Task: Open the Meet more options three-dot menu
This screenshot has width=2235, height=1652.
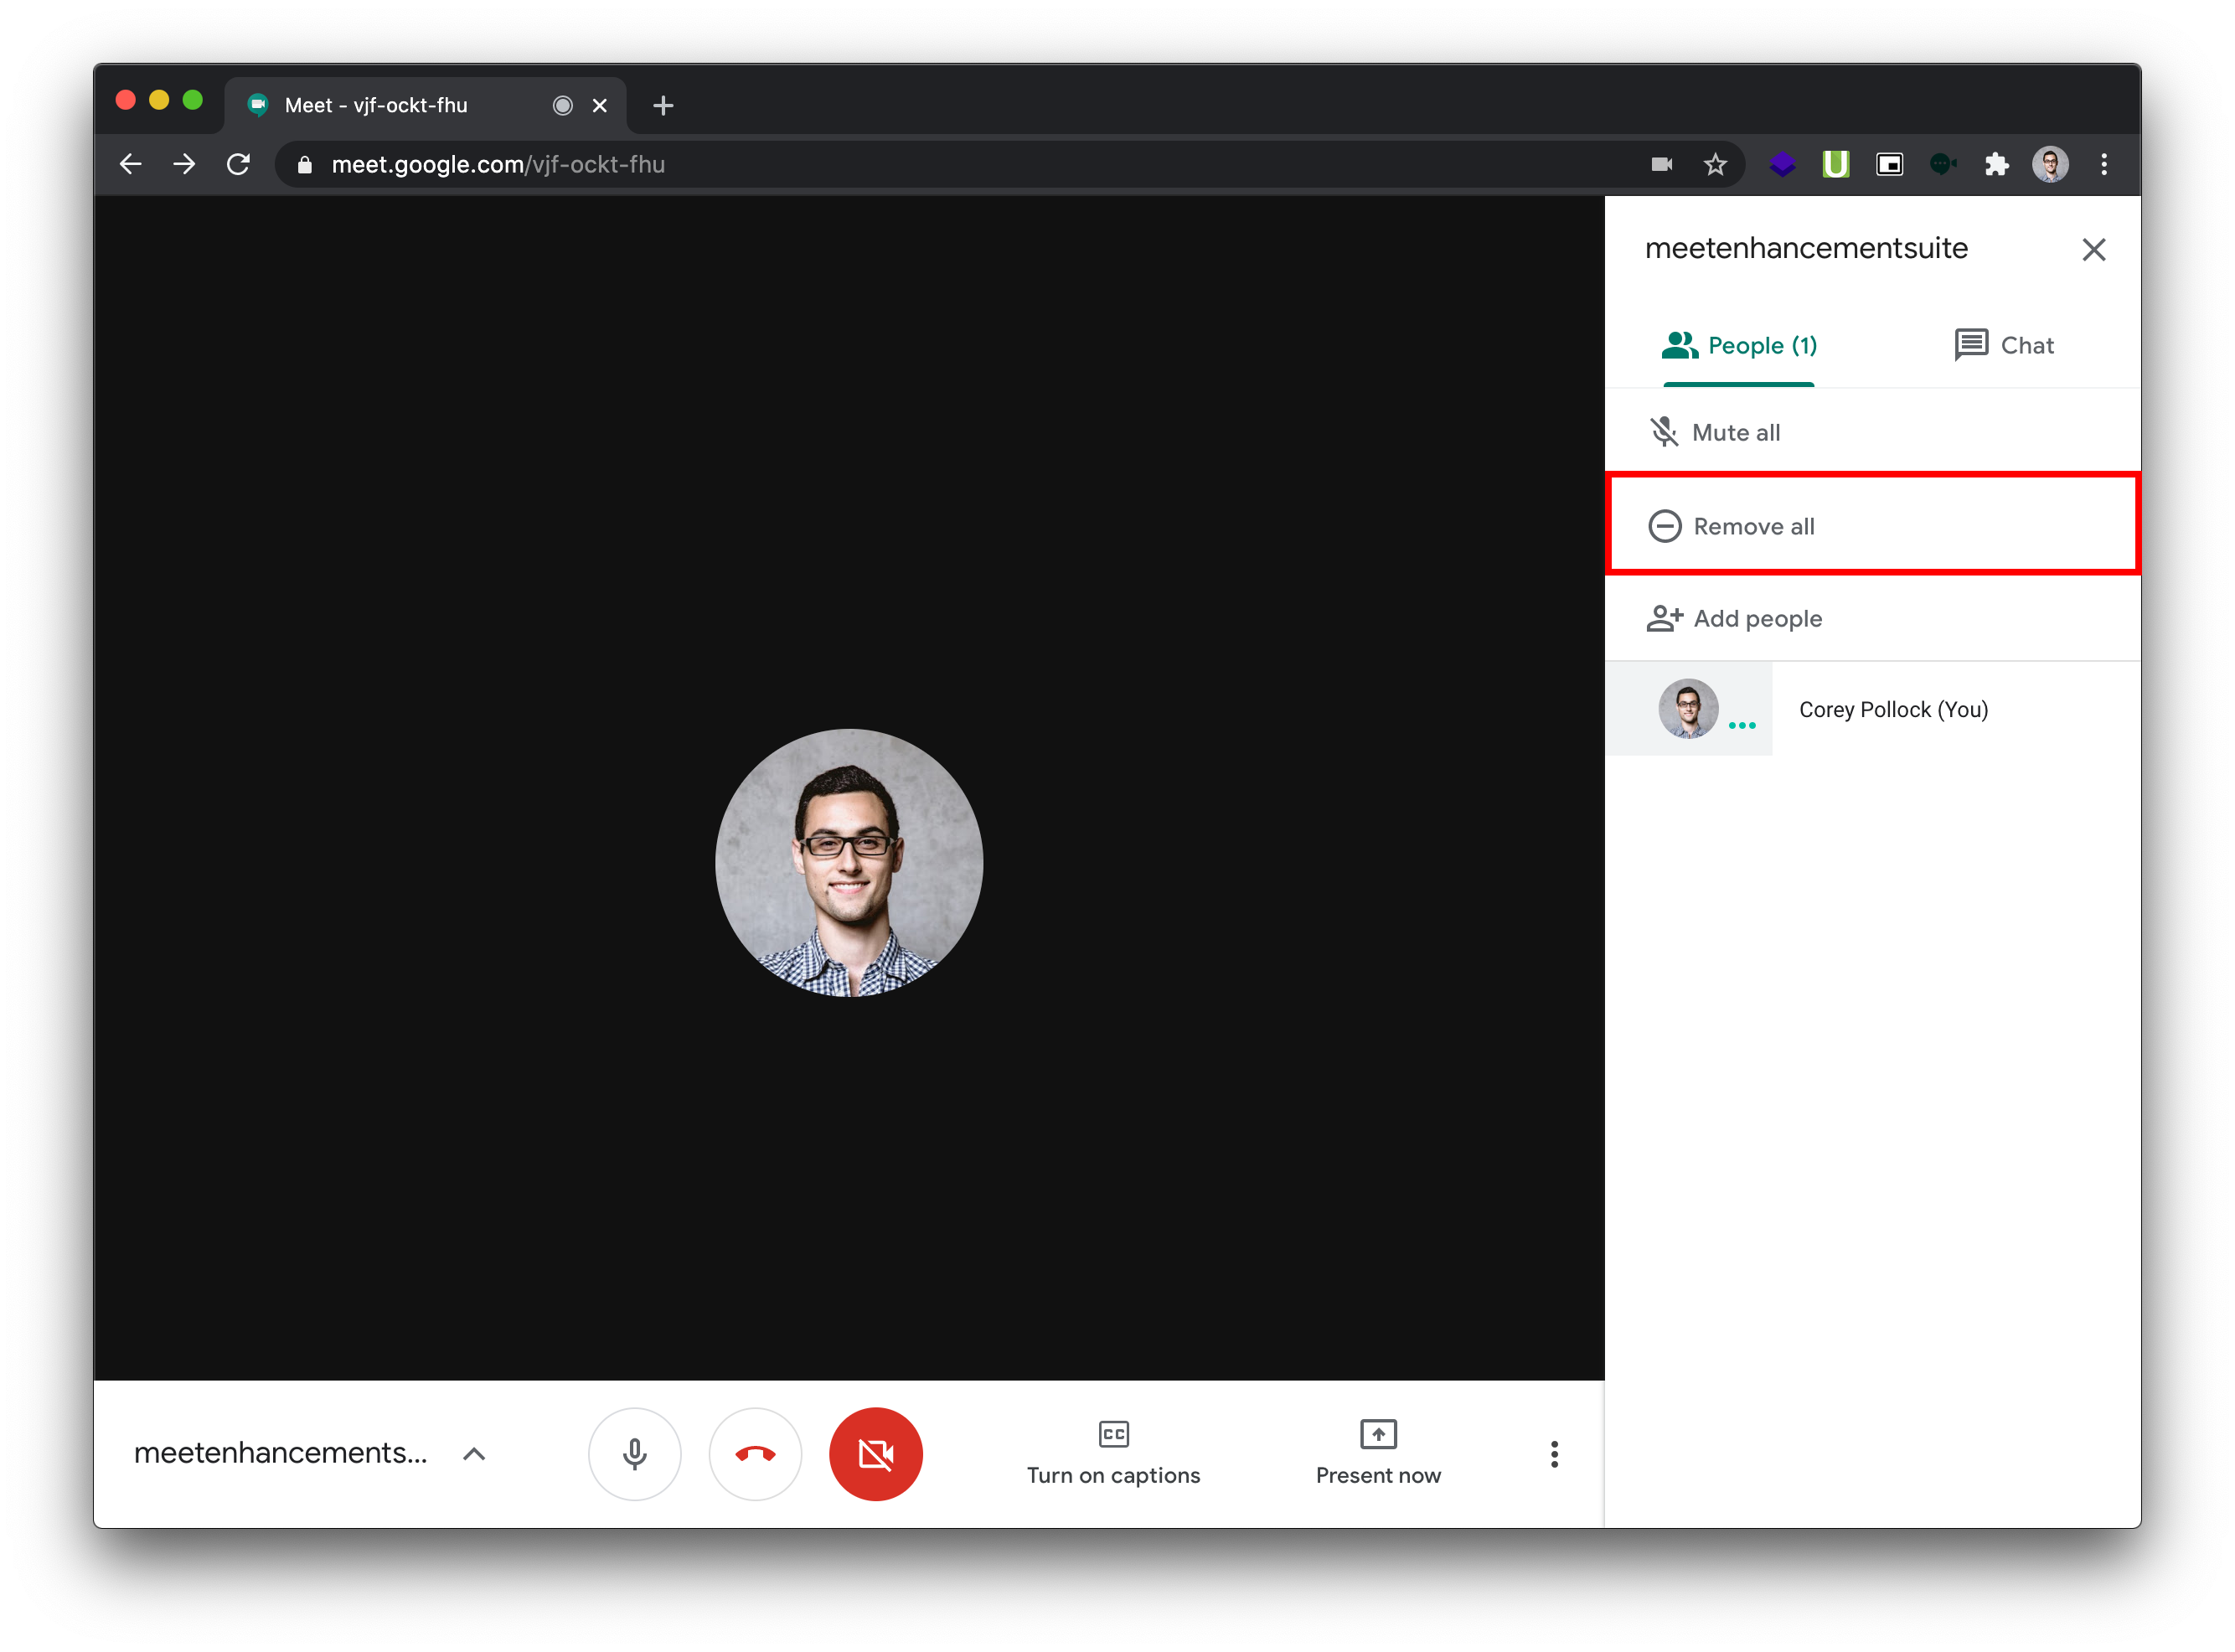Action: (1554, 1455)
